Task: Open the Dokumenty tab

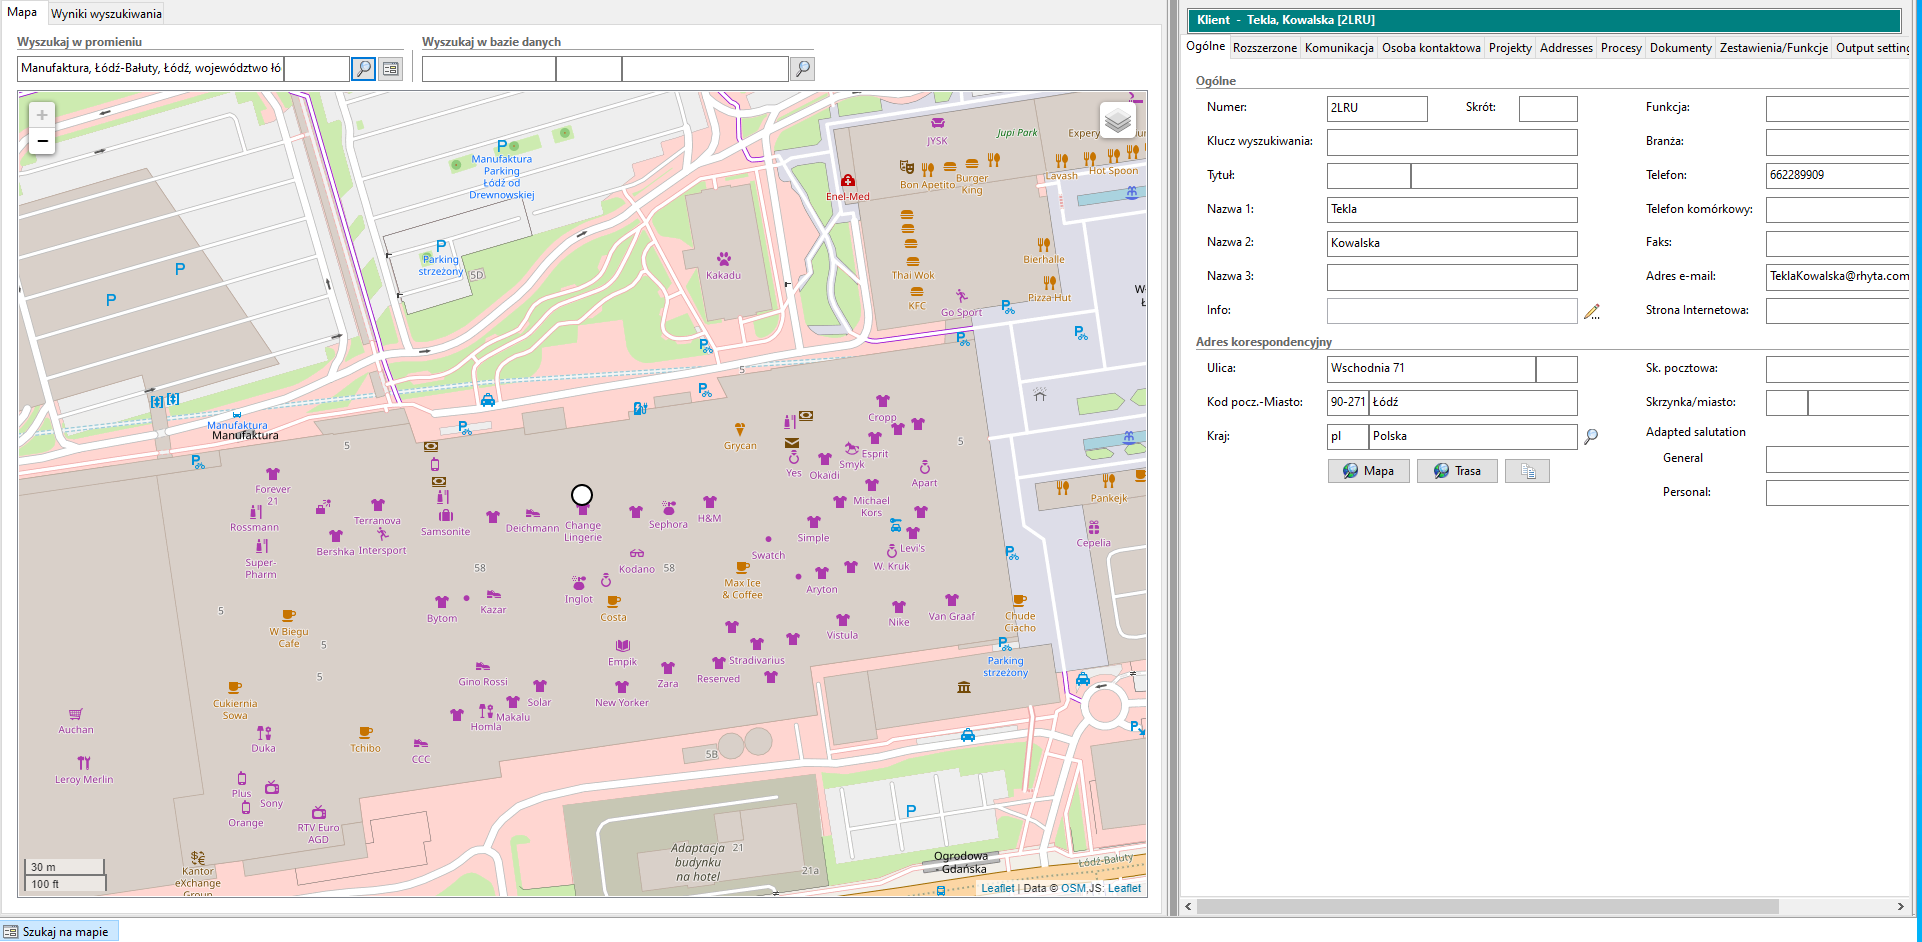Action: point(1680,48)
